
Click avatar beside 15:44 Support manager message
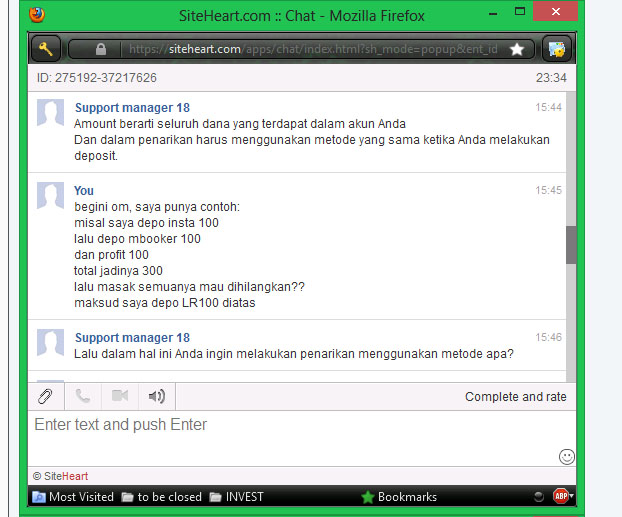click(50, 113)
